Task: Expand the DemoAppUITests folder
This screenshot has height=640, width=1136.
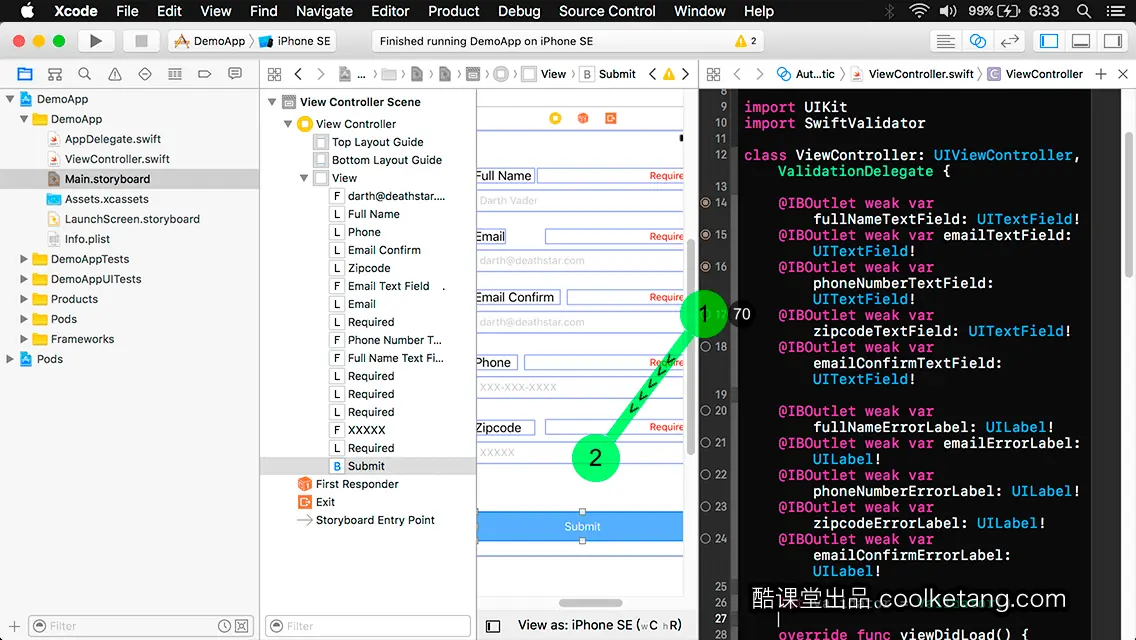Action: tap(24, 279)
